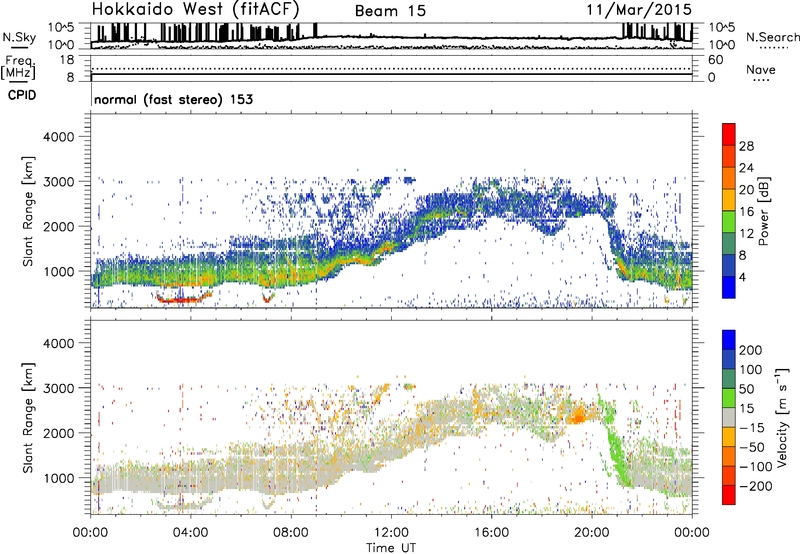Click the 'N.Search' legend label
Viewport: 800px width, 554px height.
[x=772, y=37]
